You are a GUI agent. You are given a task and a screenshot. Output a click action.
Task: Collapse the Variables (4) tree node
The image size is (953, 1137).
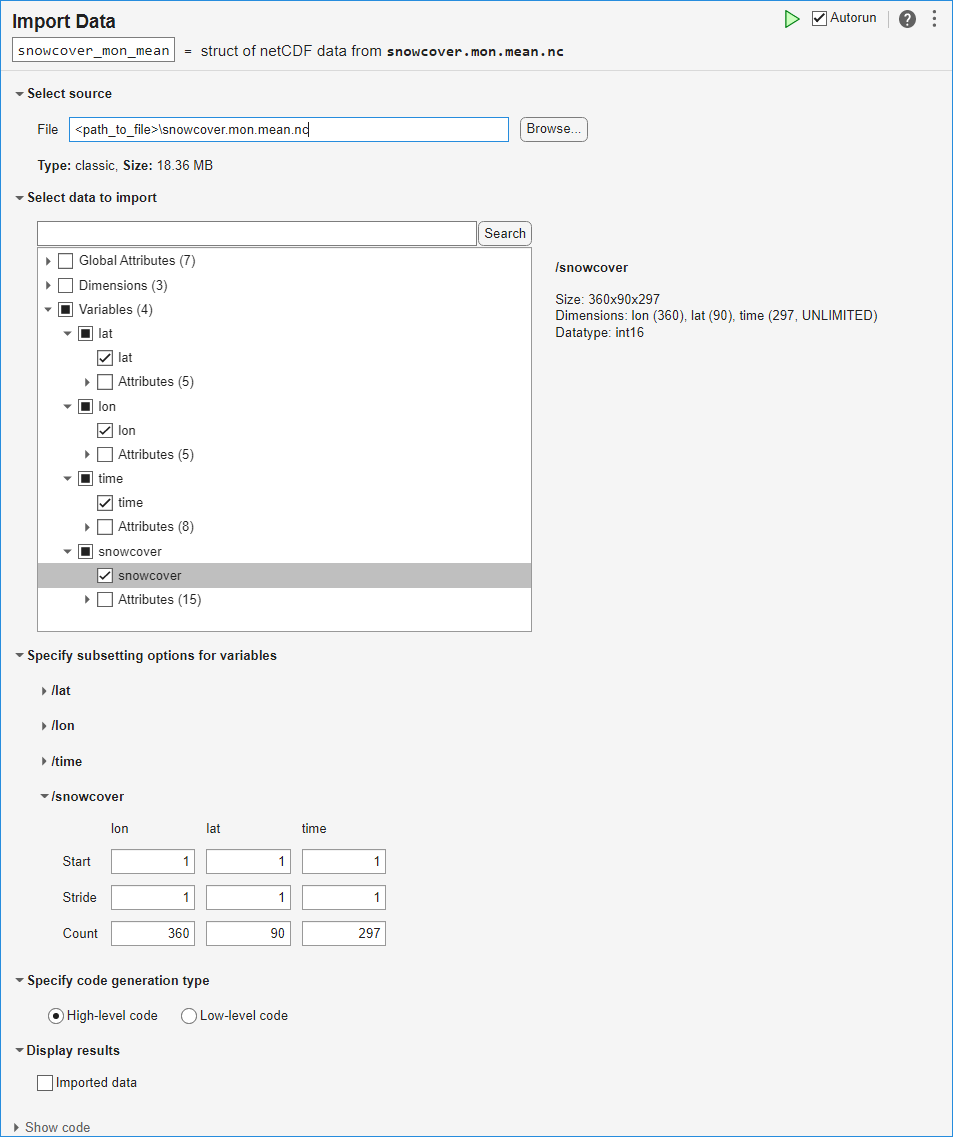[x=48, y=310]
